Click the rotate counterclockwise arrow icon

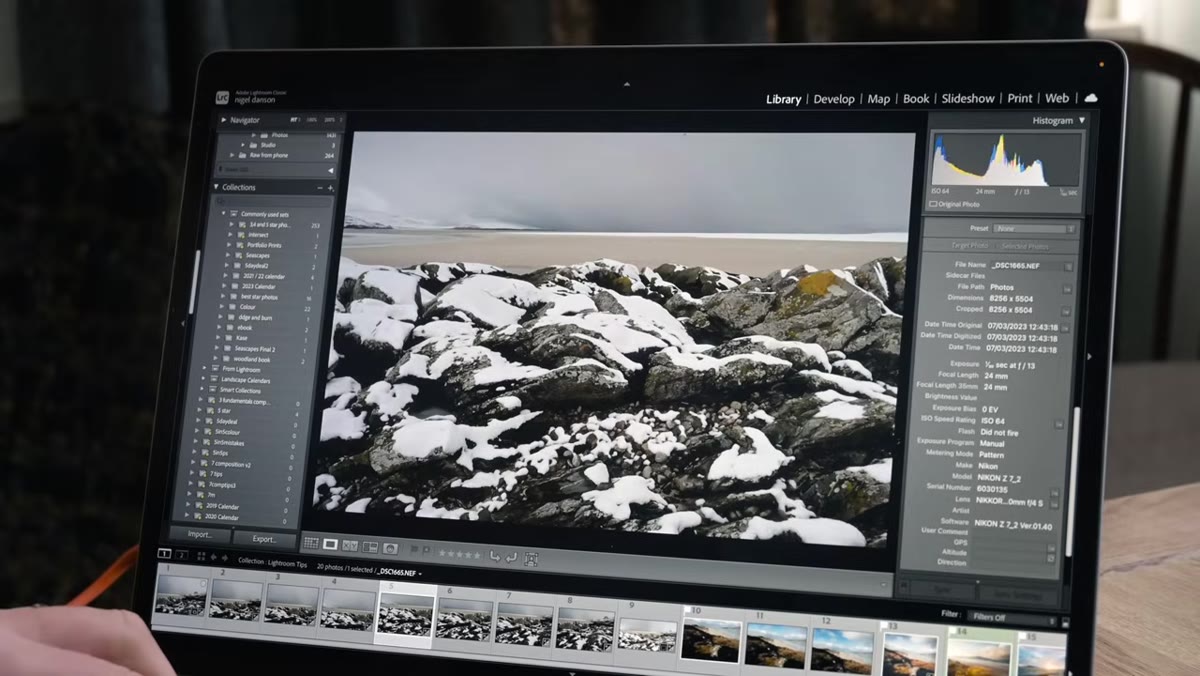[495, 555]
